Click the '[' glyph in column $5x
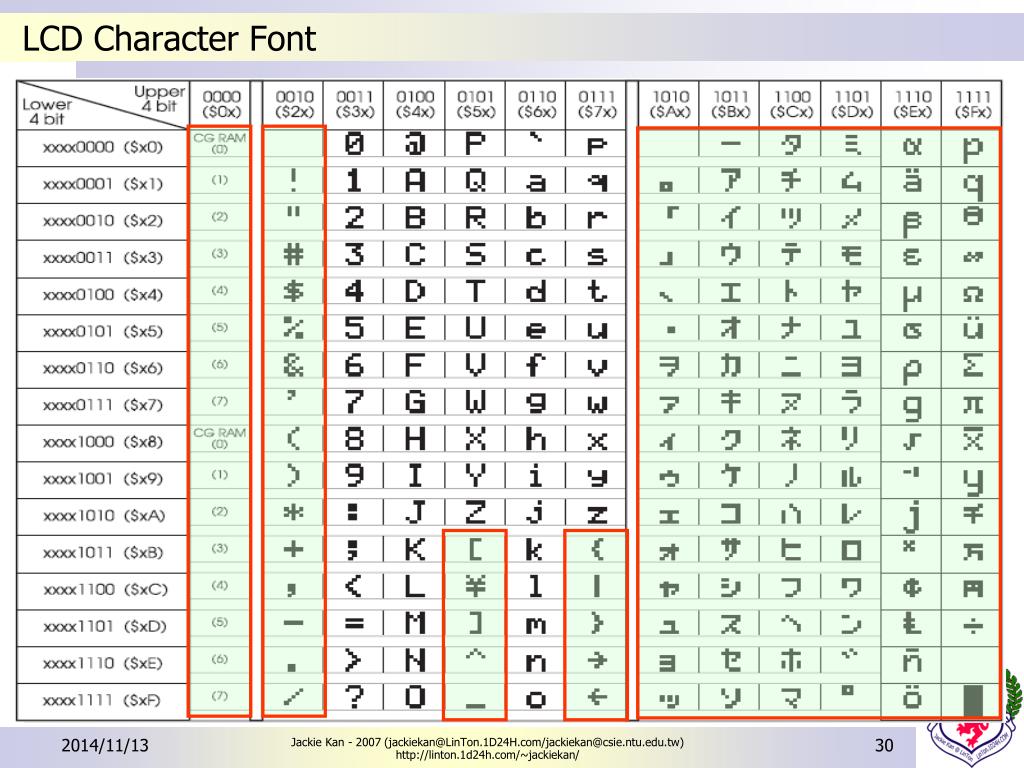 476,549
